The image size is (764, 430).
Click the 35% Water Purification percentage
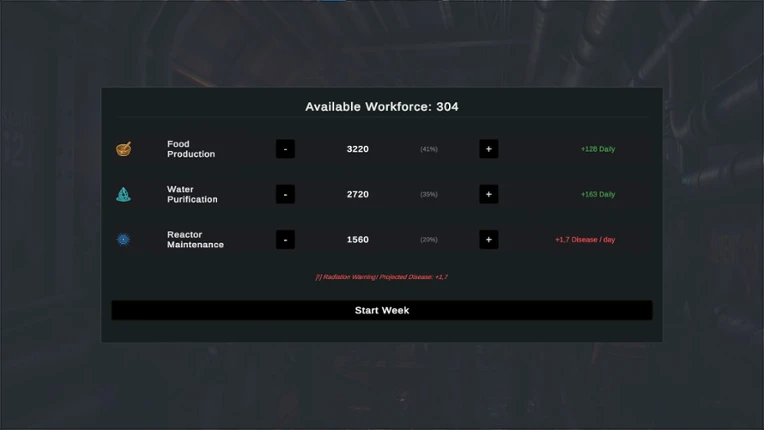pyautogui.click(x=429, y=194)
